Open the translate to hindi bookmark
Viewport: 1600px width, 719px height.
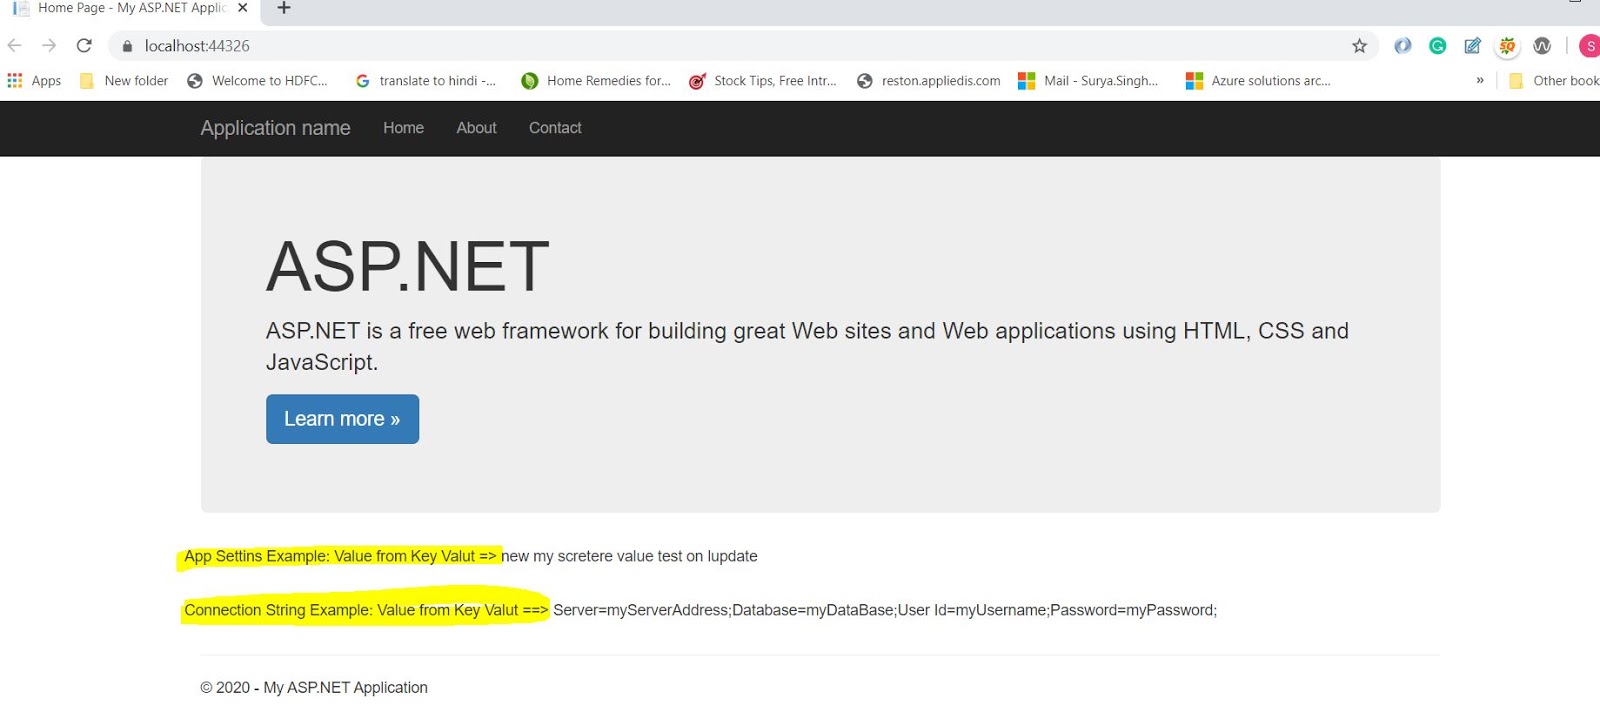tap(425, 81)
